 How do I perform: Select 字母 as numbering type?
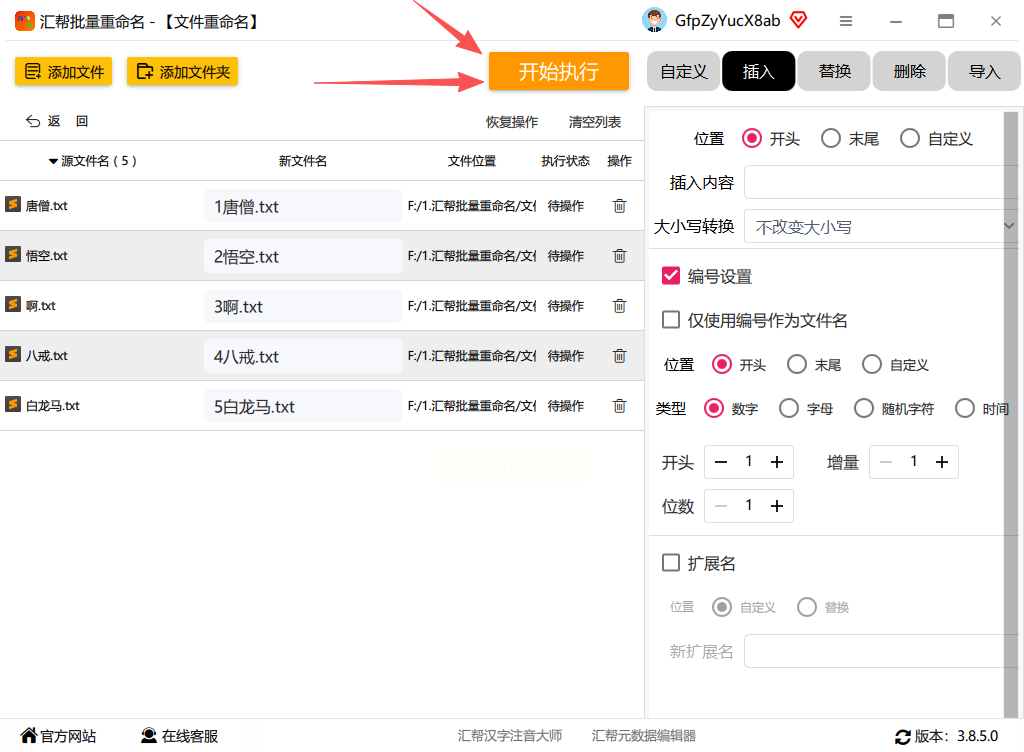click(789, 409)
